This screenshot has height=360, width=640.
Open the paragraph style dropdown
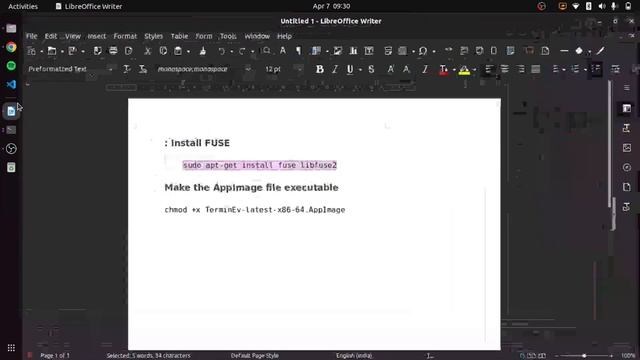[x=110, y=69]
